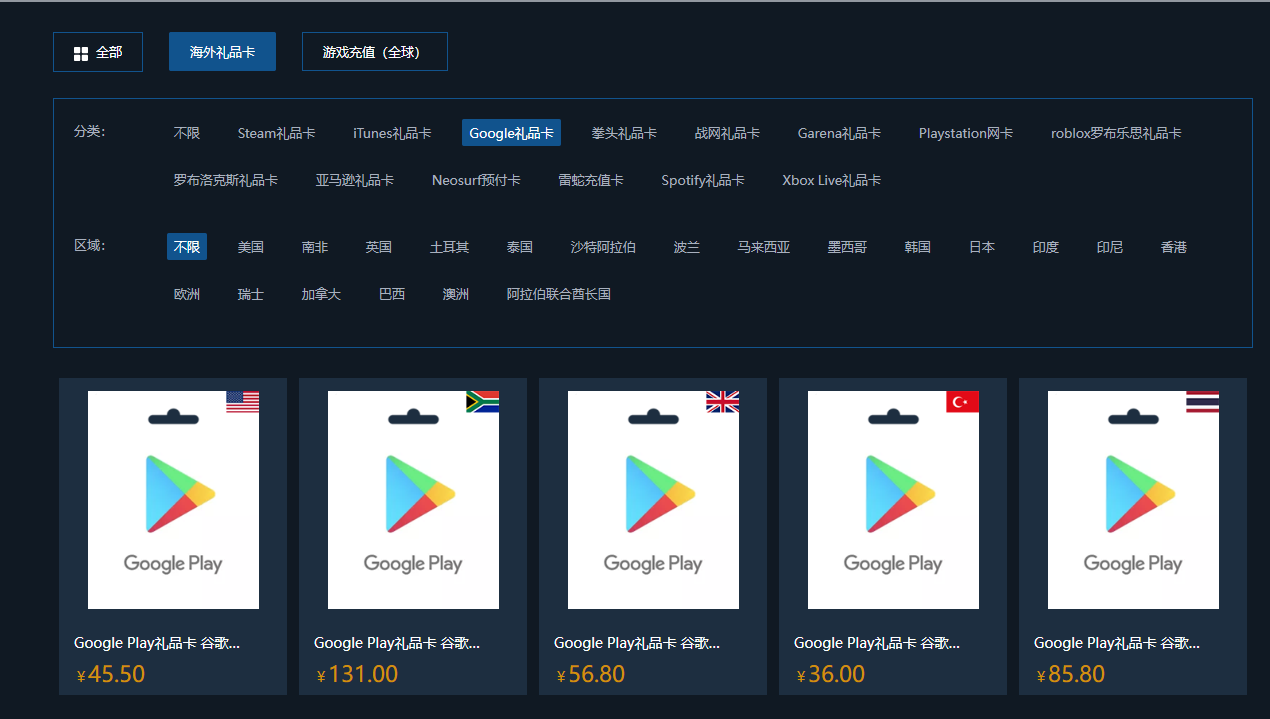Select 罗布洛克斯礼品卡 category

click(x=226, y=180)
